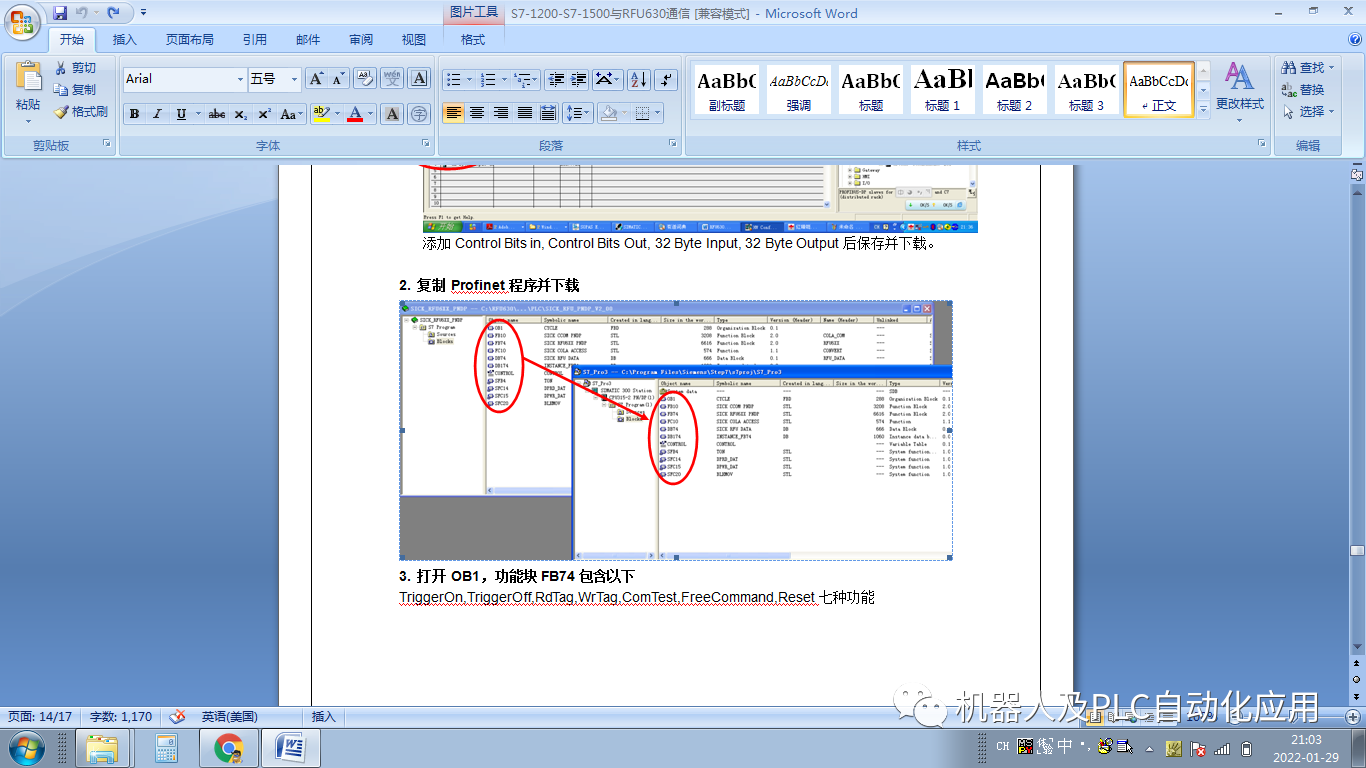The height and width of the screenshot is (768, 1366).
Task: Grow the font size
Action: tap(316, 79)
